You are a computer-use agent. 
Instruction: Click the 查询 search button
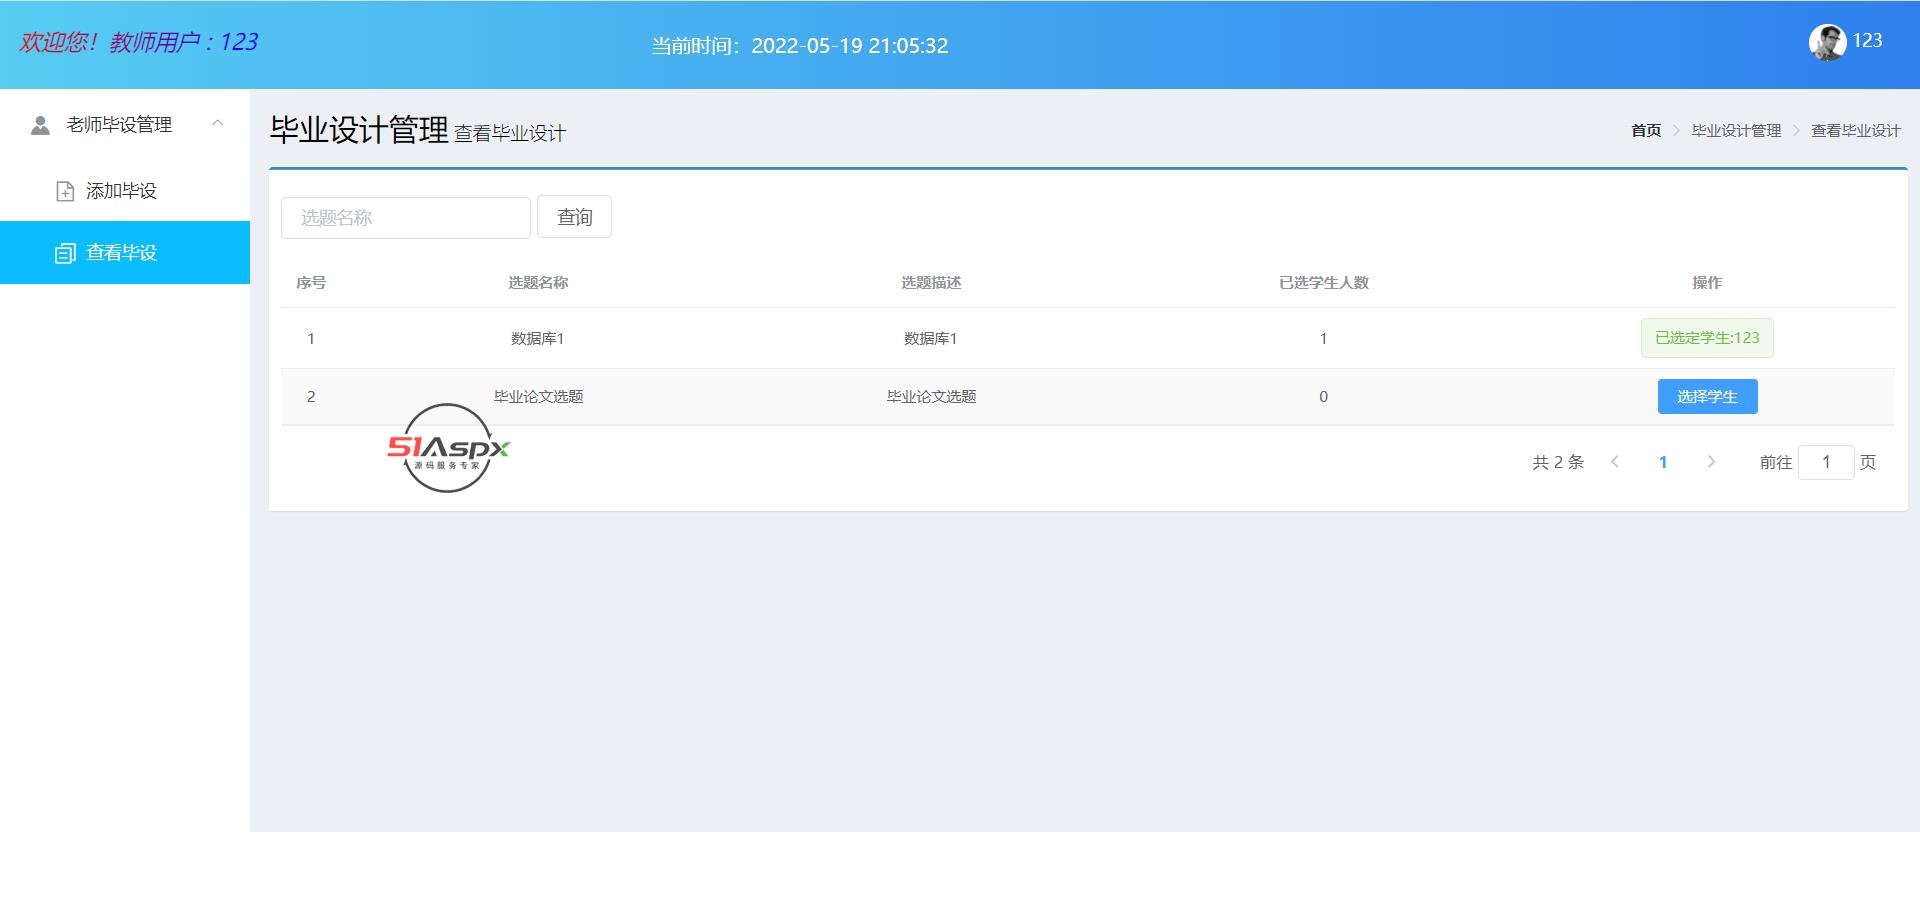pyautogui.click(x=574, y=217)
